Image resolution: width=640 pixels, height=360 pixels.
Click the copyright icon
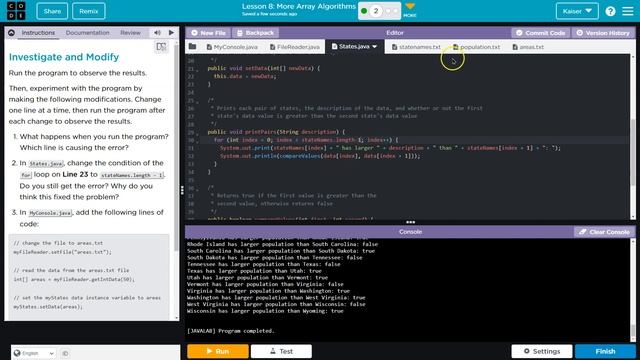pos(65,353)
